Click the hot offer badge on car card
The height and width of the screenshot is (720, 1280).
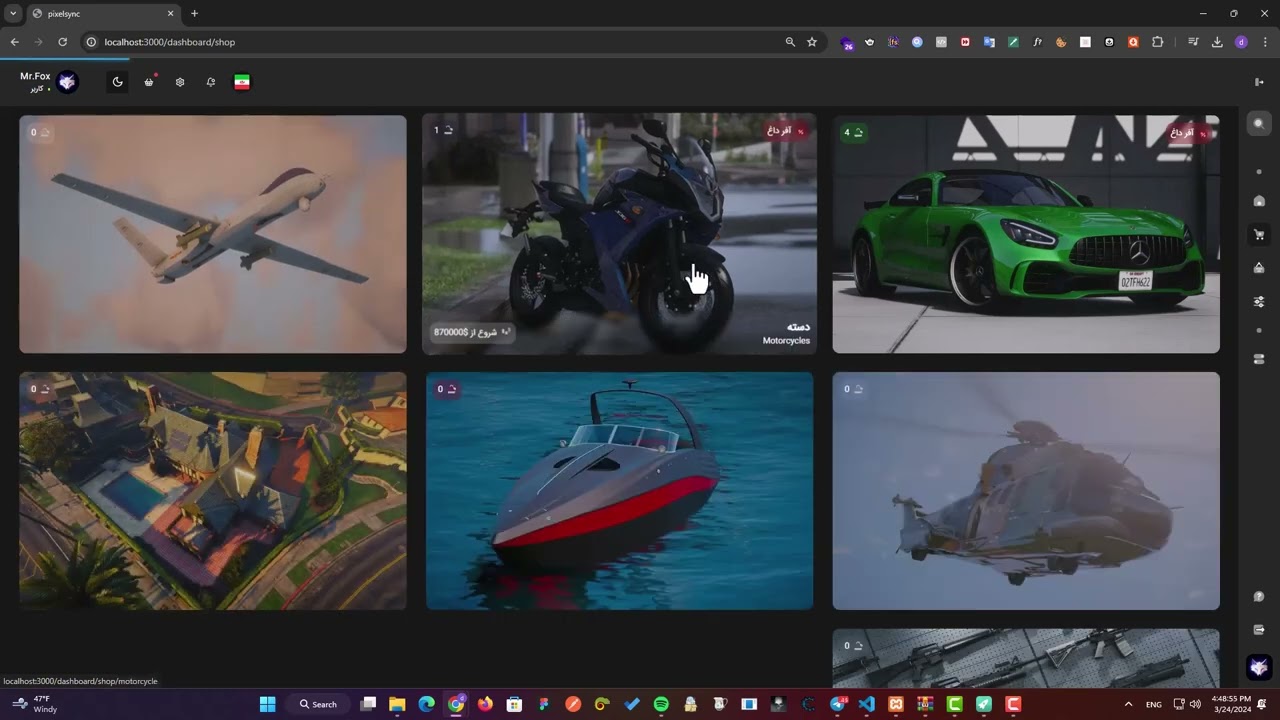(1190, 132)
